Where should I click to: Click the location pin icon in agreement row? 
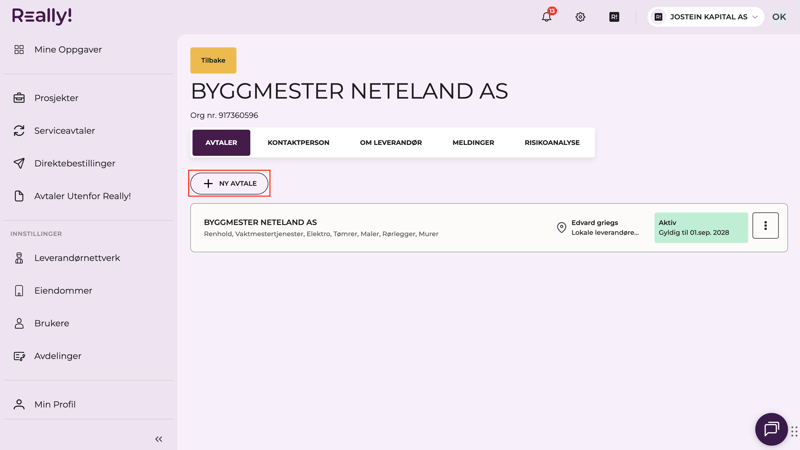point(561,228)
